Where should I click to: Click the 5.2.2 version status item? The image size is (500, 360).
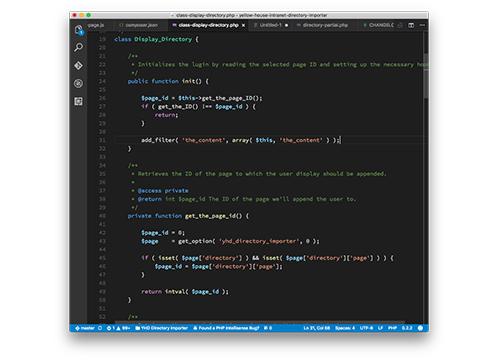[x=407, y=328]
